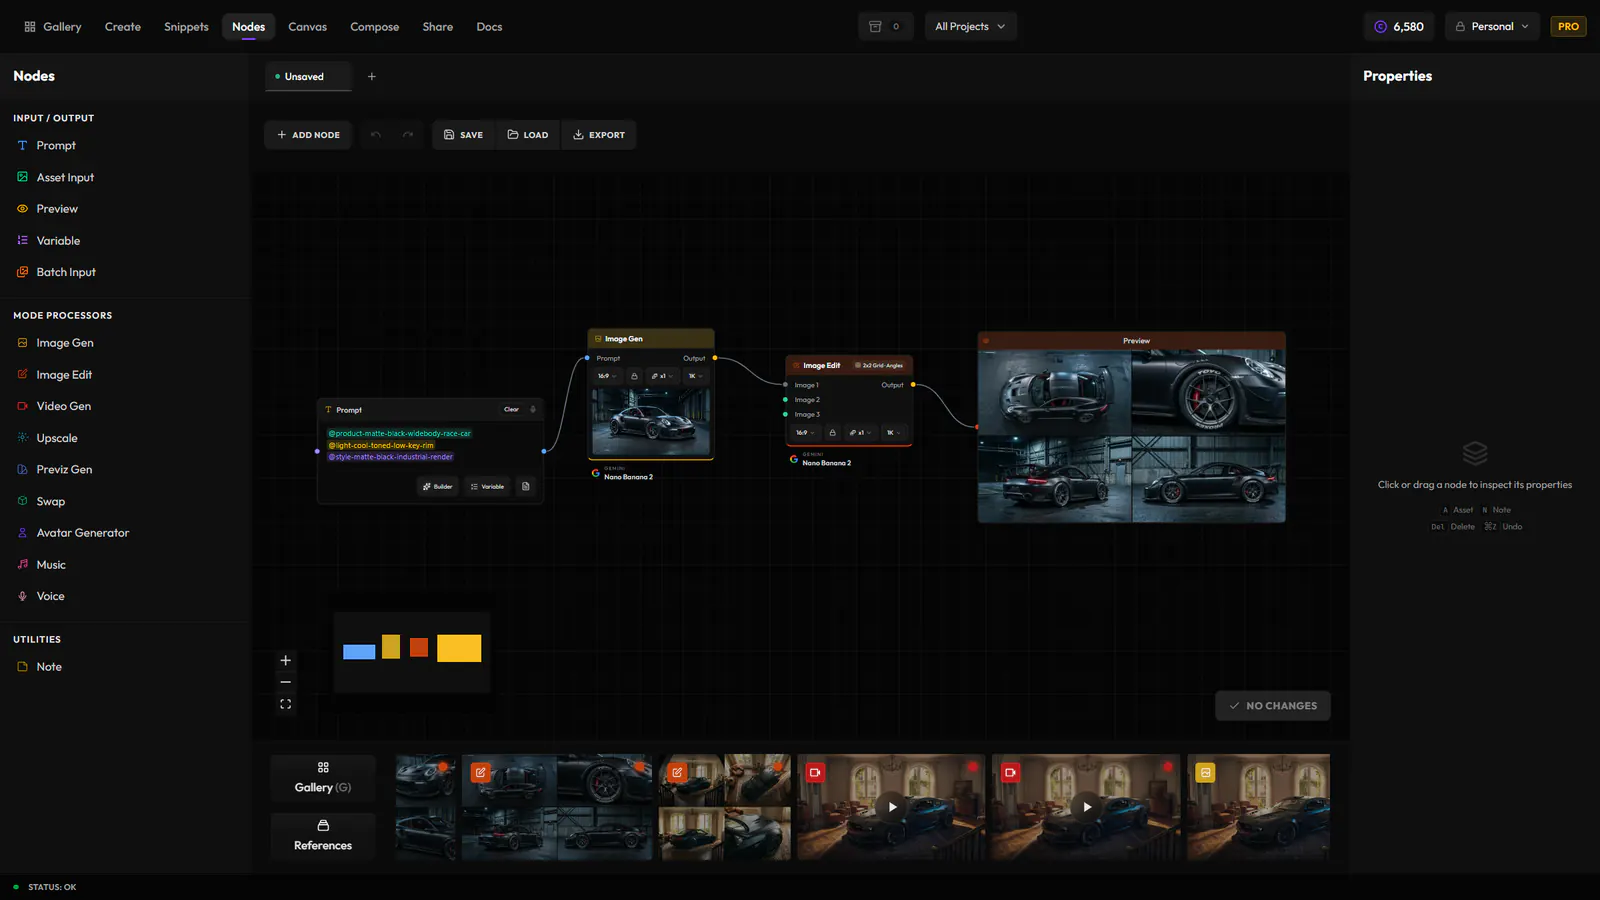Play the first video thumbnail in gallery strip
The width and height of the screenshot is (1600, 900).
pos(892,807)
